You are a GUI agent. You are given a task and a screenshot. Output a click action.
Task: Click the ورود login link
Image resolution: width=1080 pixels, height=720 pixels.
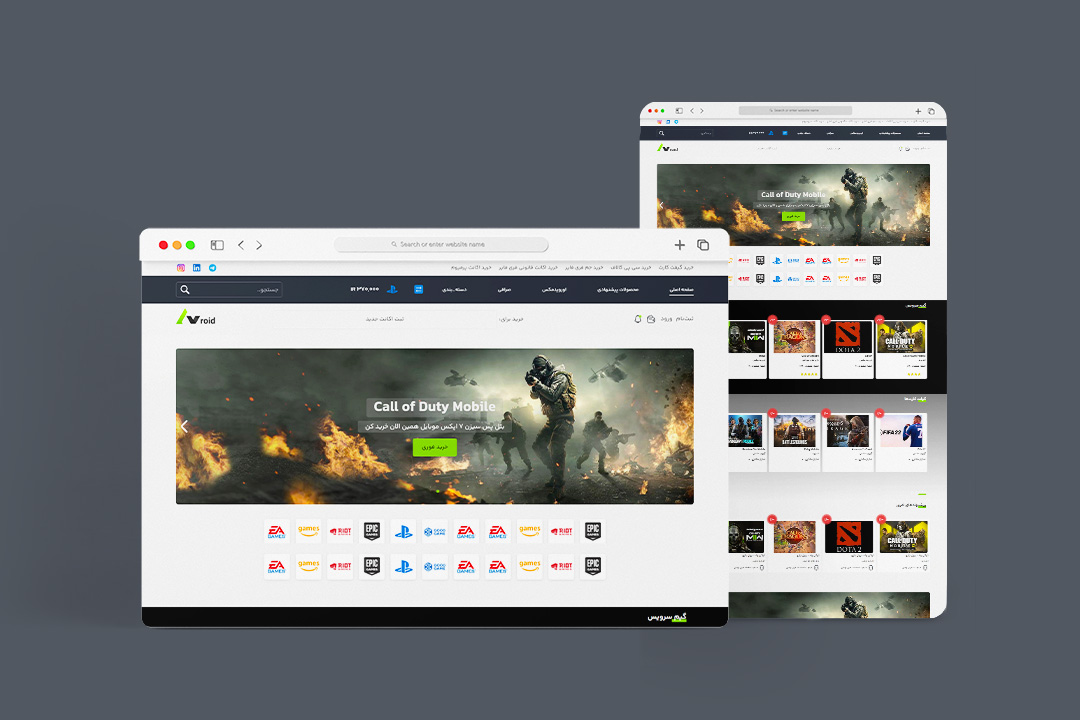666,319
